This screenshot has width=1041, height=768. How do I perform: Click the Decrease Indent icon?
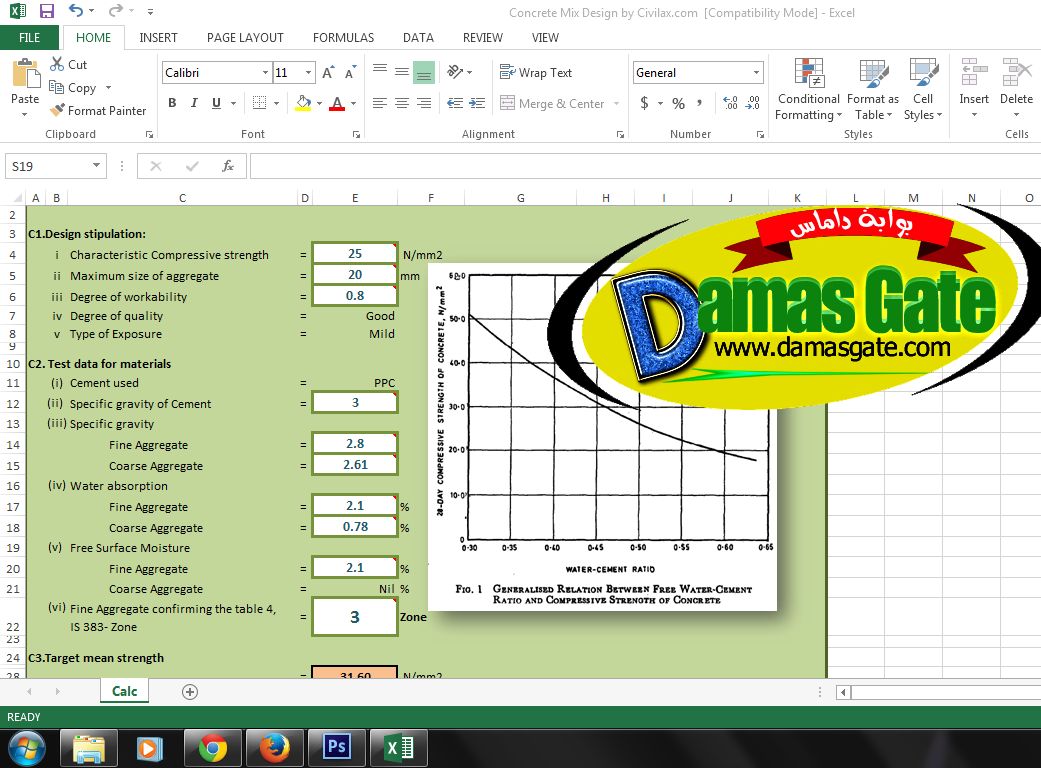[x=455, y=103]
